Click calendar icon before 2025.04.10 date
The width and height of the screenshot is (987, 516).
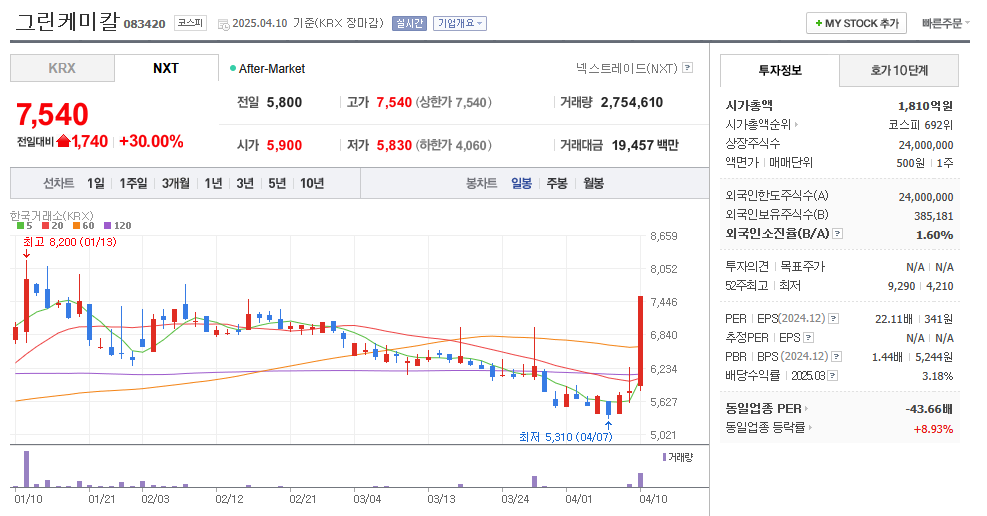223,24
